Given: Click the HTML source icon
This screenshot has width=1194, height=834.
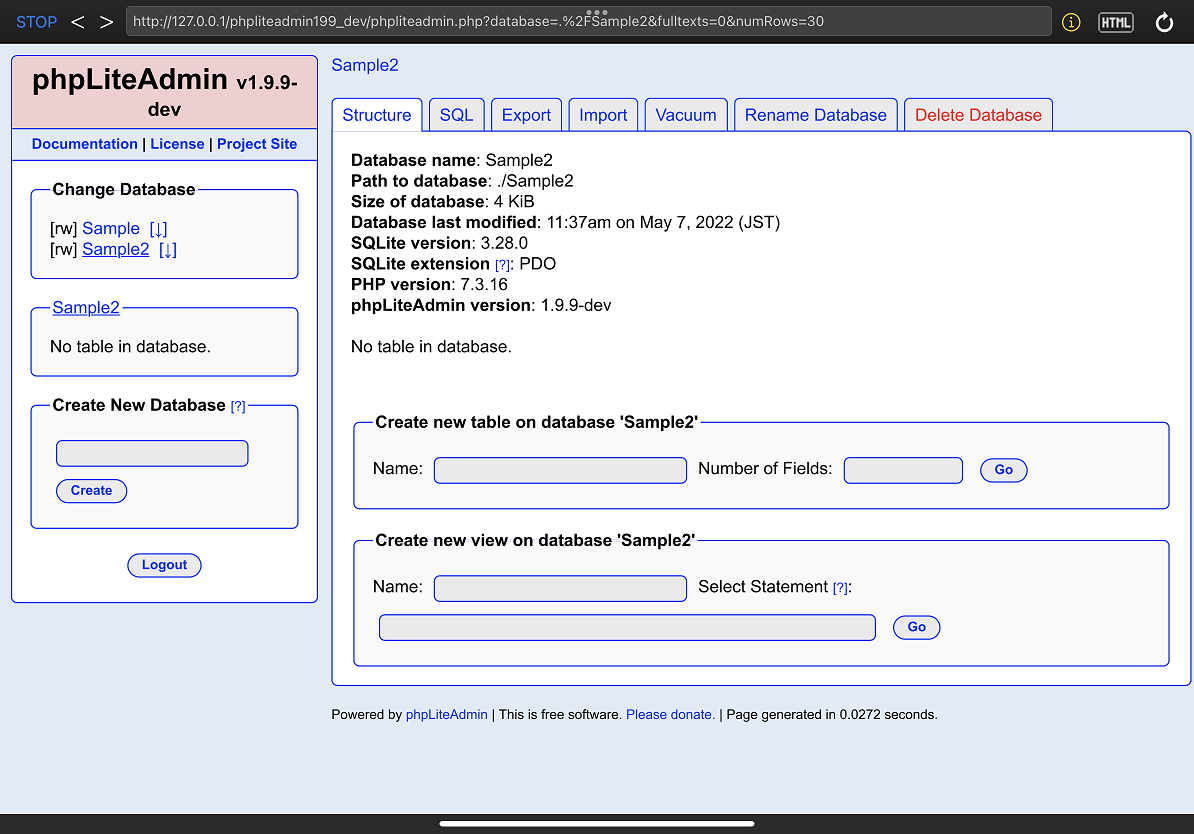Looking at the screenshot, I should click(1116, 22).
